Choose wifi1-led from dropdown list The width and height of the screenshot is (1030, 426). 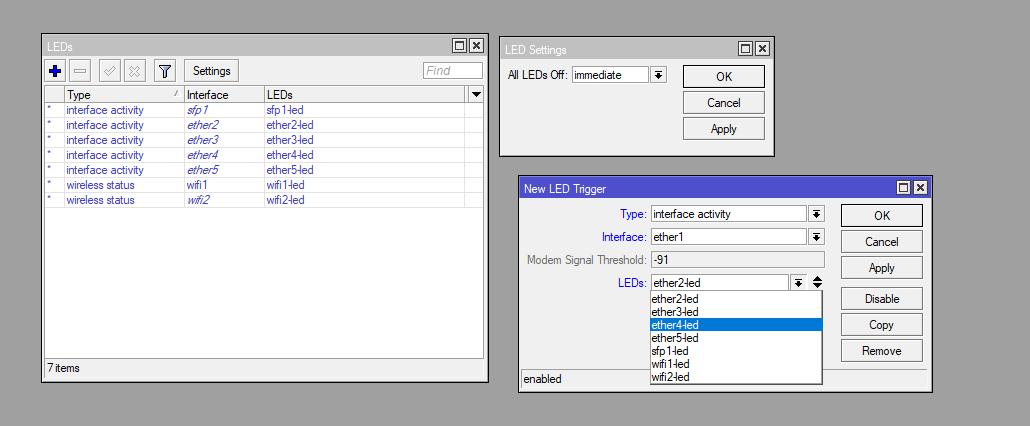[736, 364]
